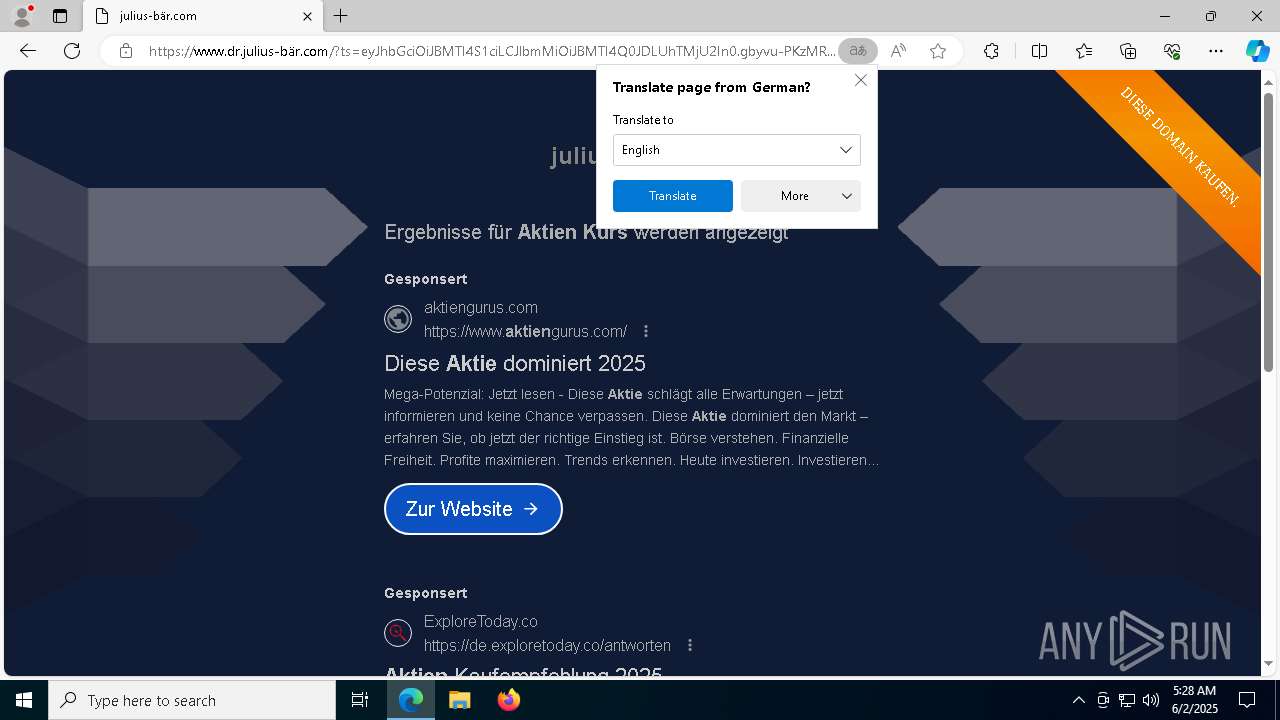Click scrollbar down arrow
This screenshot has height=720, width=1280.
point(1269,663)
